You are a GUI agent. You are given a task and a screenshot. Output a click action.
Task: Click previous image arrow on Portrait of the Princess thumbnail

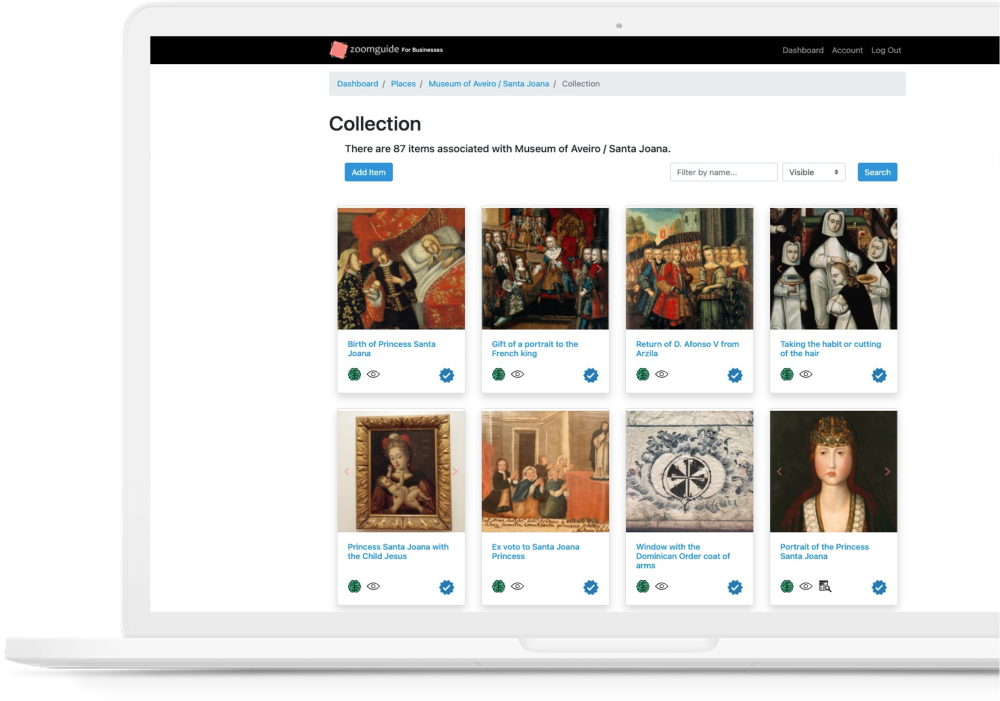point(779,471)
